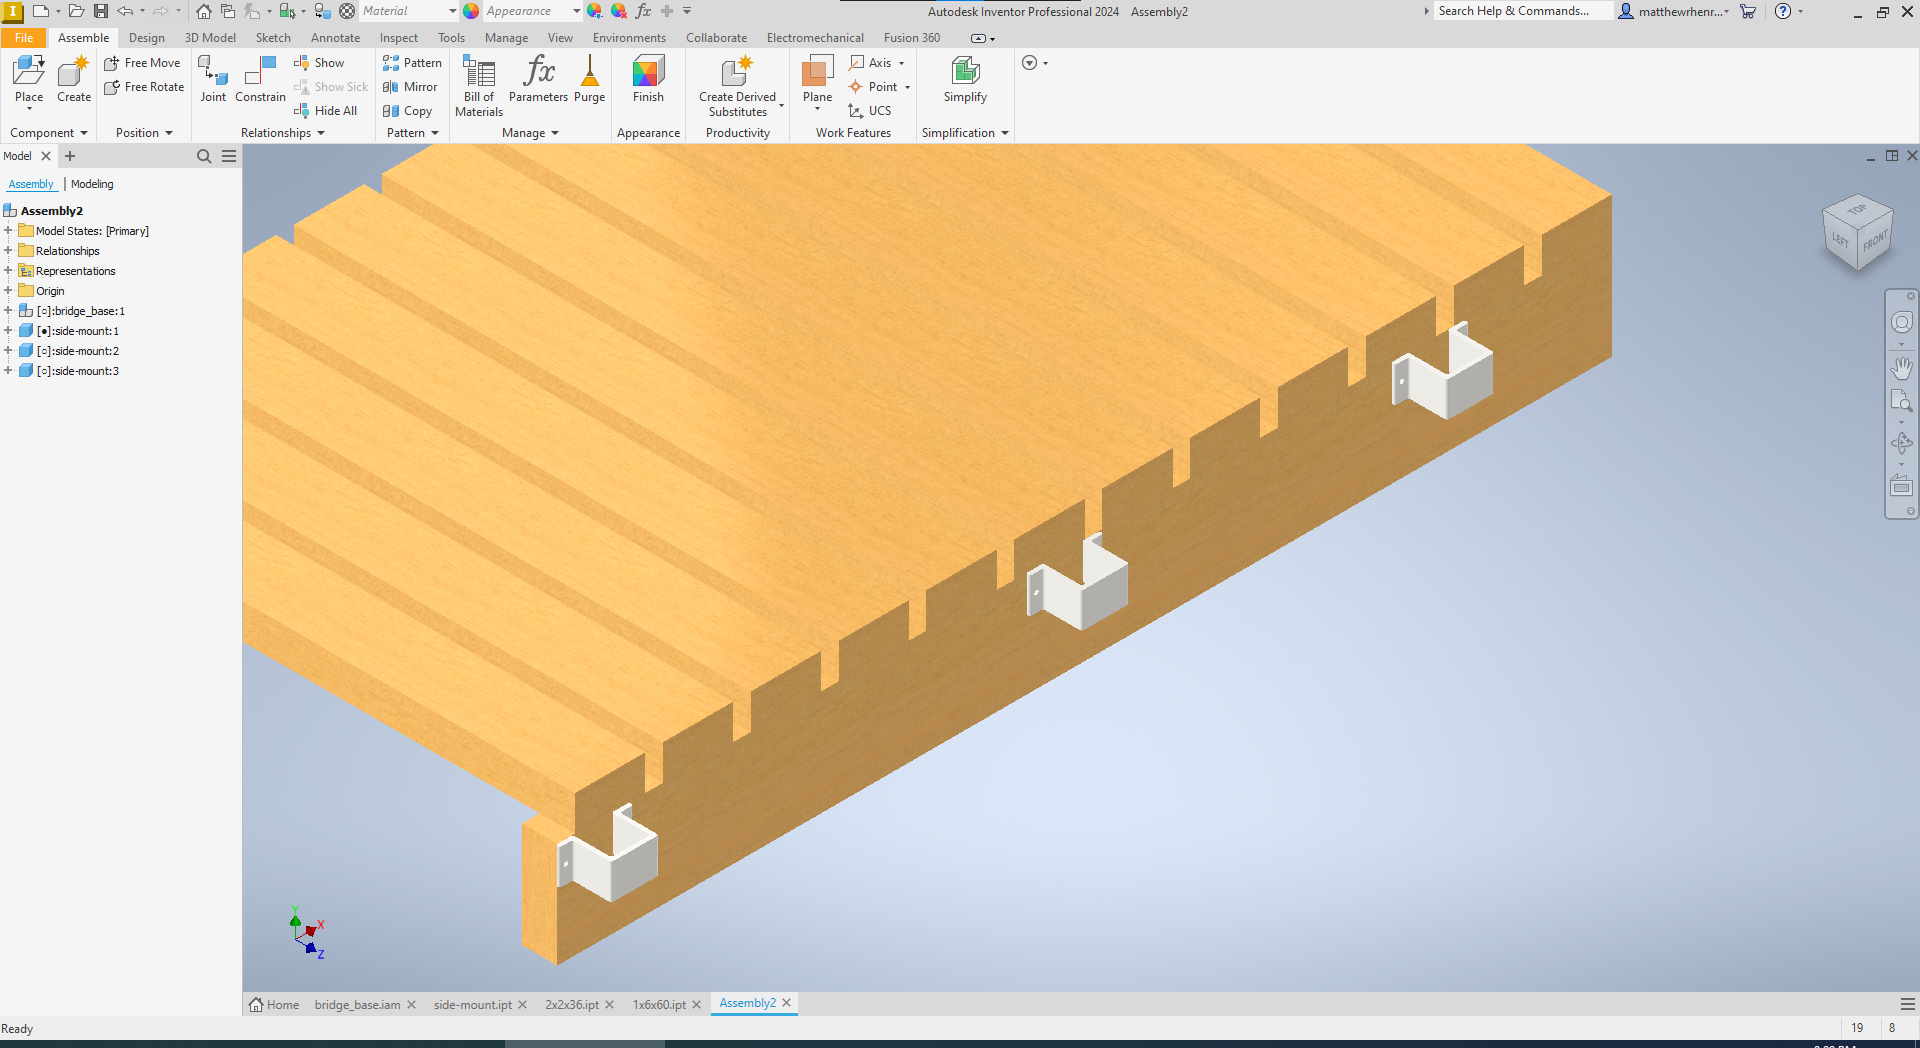This screenshot has width=1920, height=1048.
Task: Switch to side-mount.ipt document tab
Action: 472,1005
